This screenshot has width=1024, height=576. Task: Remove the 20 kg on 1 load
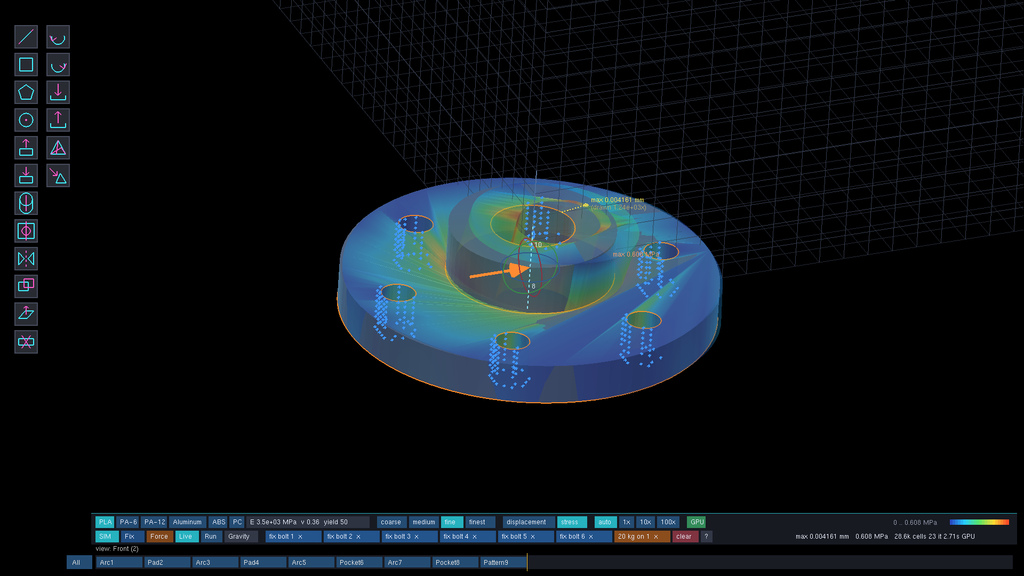pyautogui.click(x=656, y=537)
